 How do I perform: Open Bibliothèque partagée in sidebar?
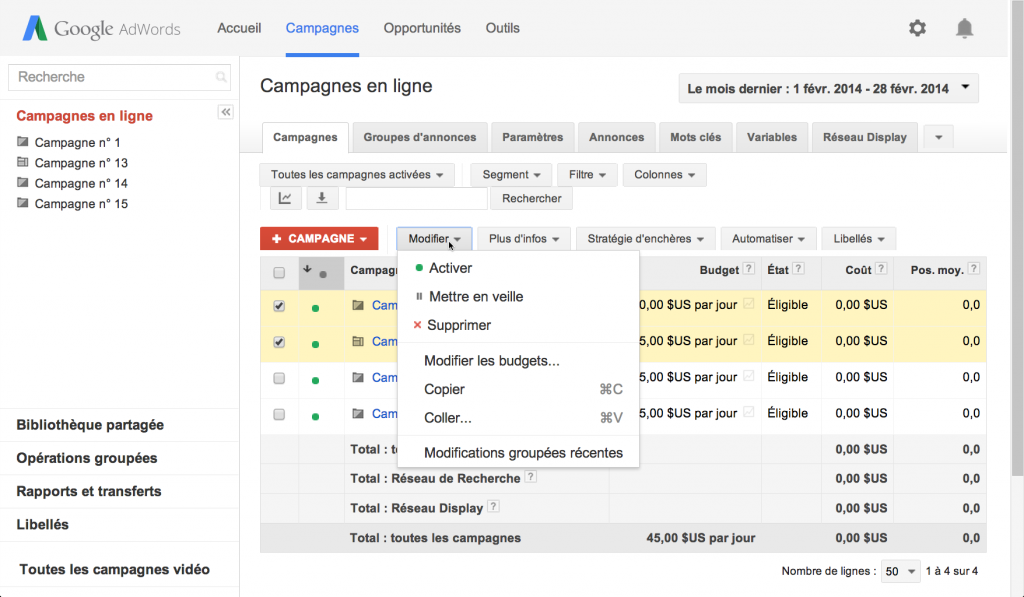click(90, 425)
